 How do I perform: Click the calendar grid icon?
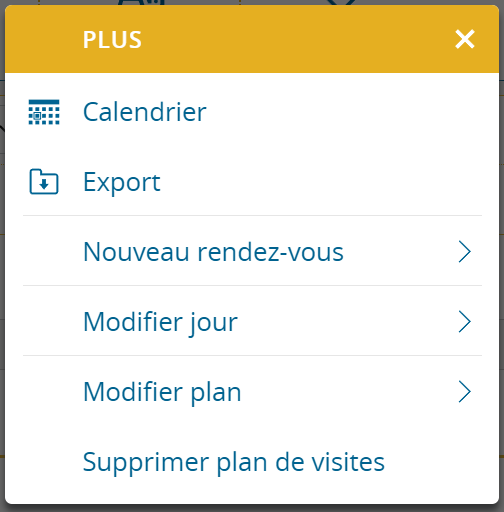coord(44,112)
